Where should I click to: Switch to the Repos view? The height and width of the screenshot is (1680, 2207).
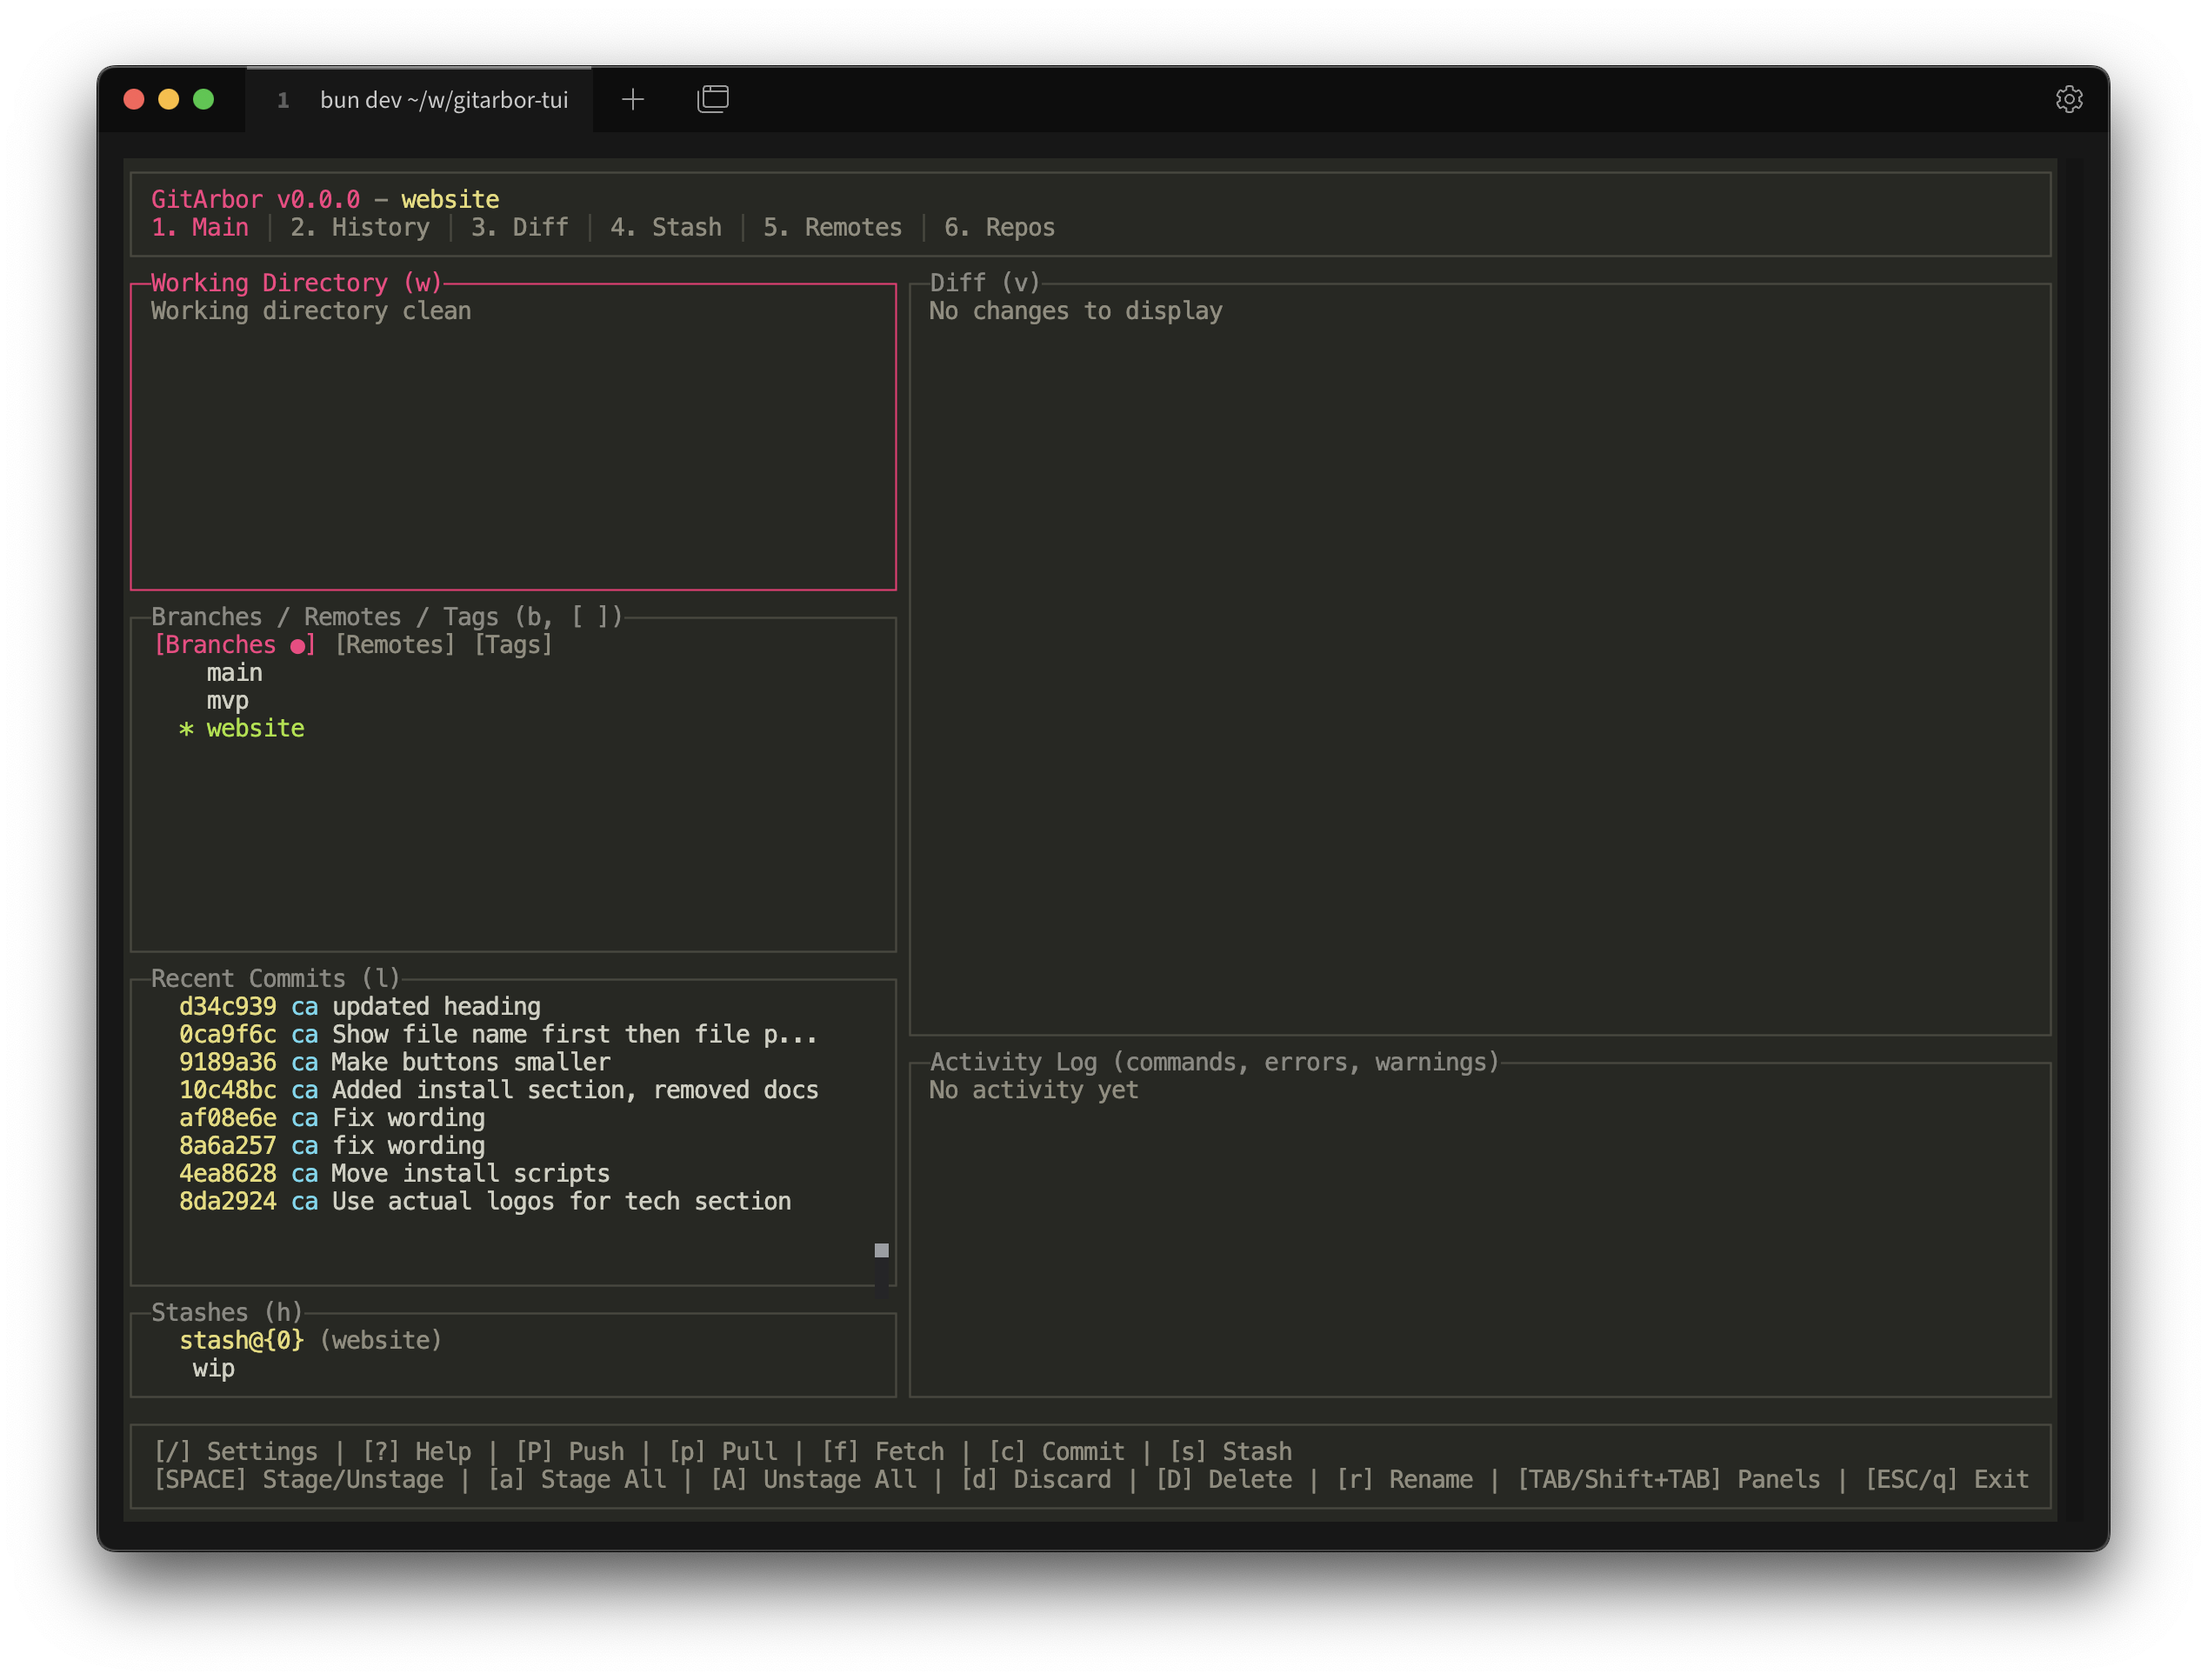pyautogui.click(x=1000, y=227)
